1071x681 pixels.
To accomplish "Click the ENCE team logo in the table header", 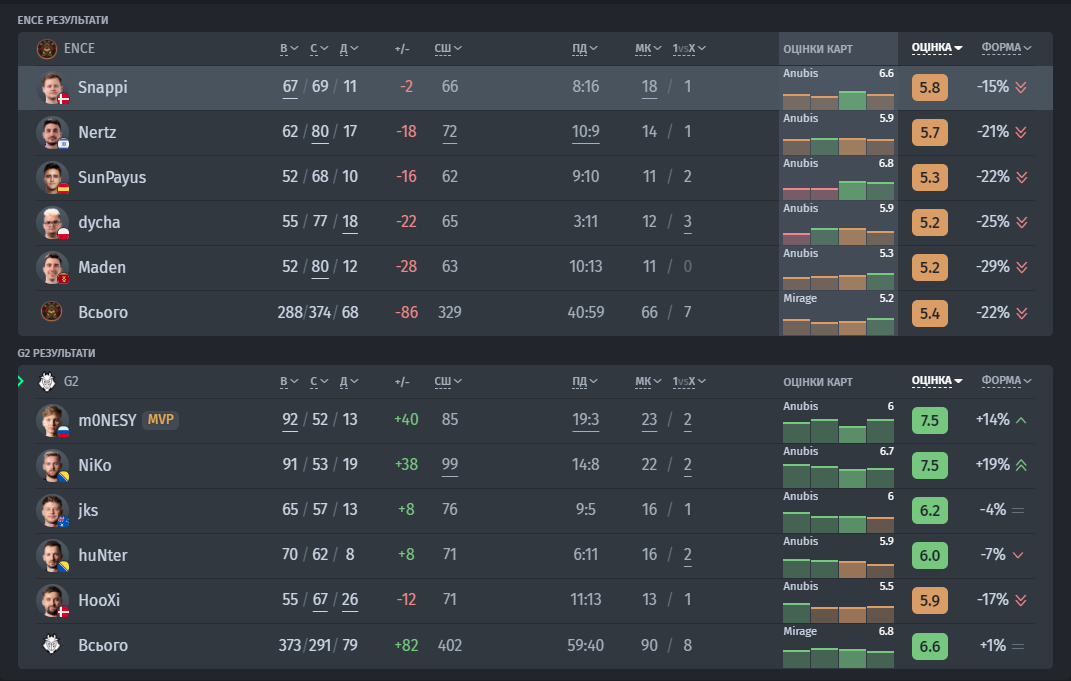I will (46, 48).
